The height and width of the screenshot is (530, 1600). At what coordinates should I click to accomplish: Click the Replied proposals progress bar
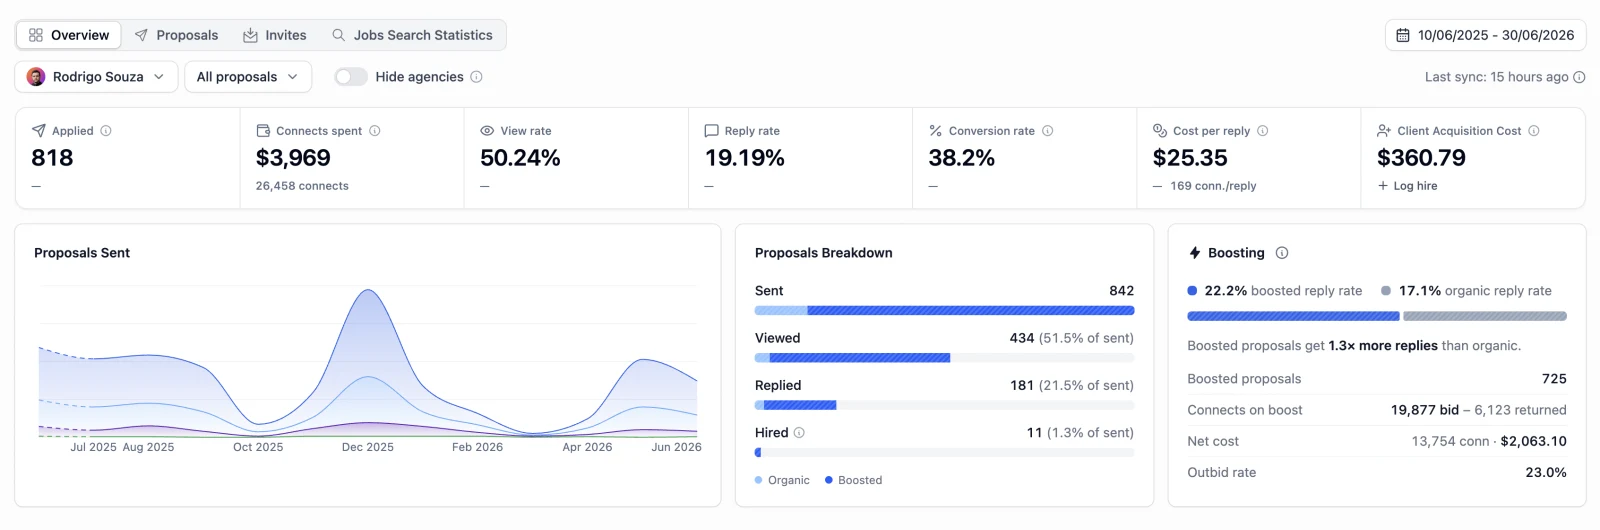click(944, 405)
